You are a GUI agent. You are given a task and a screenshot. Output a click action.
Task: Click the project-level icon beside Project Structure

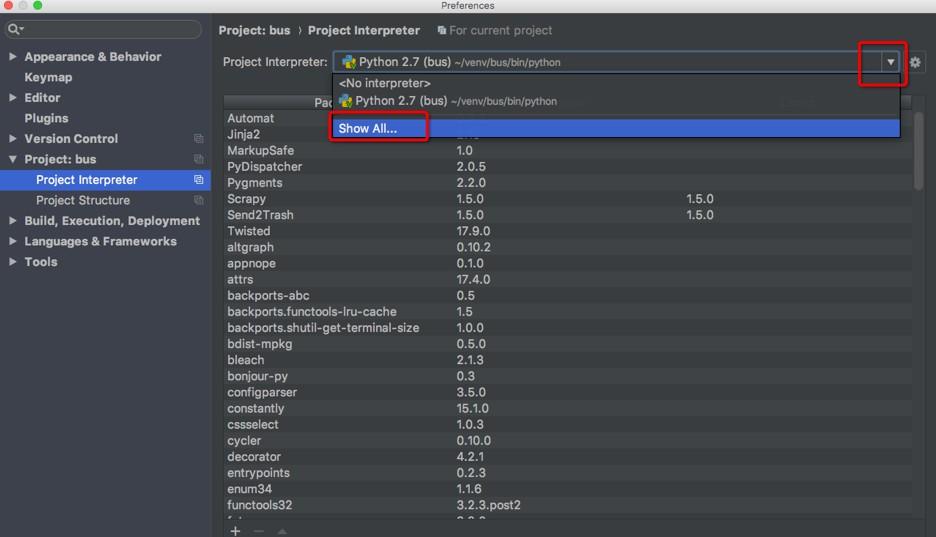[x=199, y=200]
